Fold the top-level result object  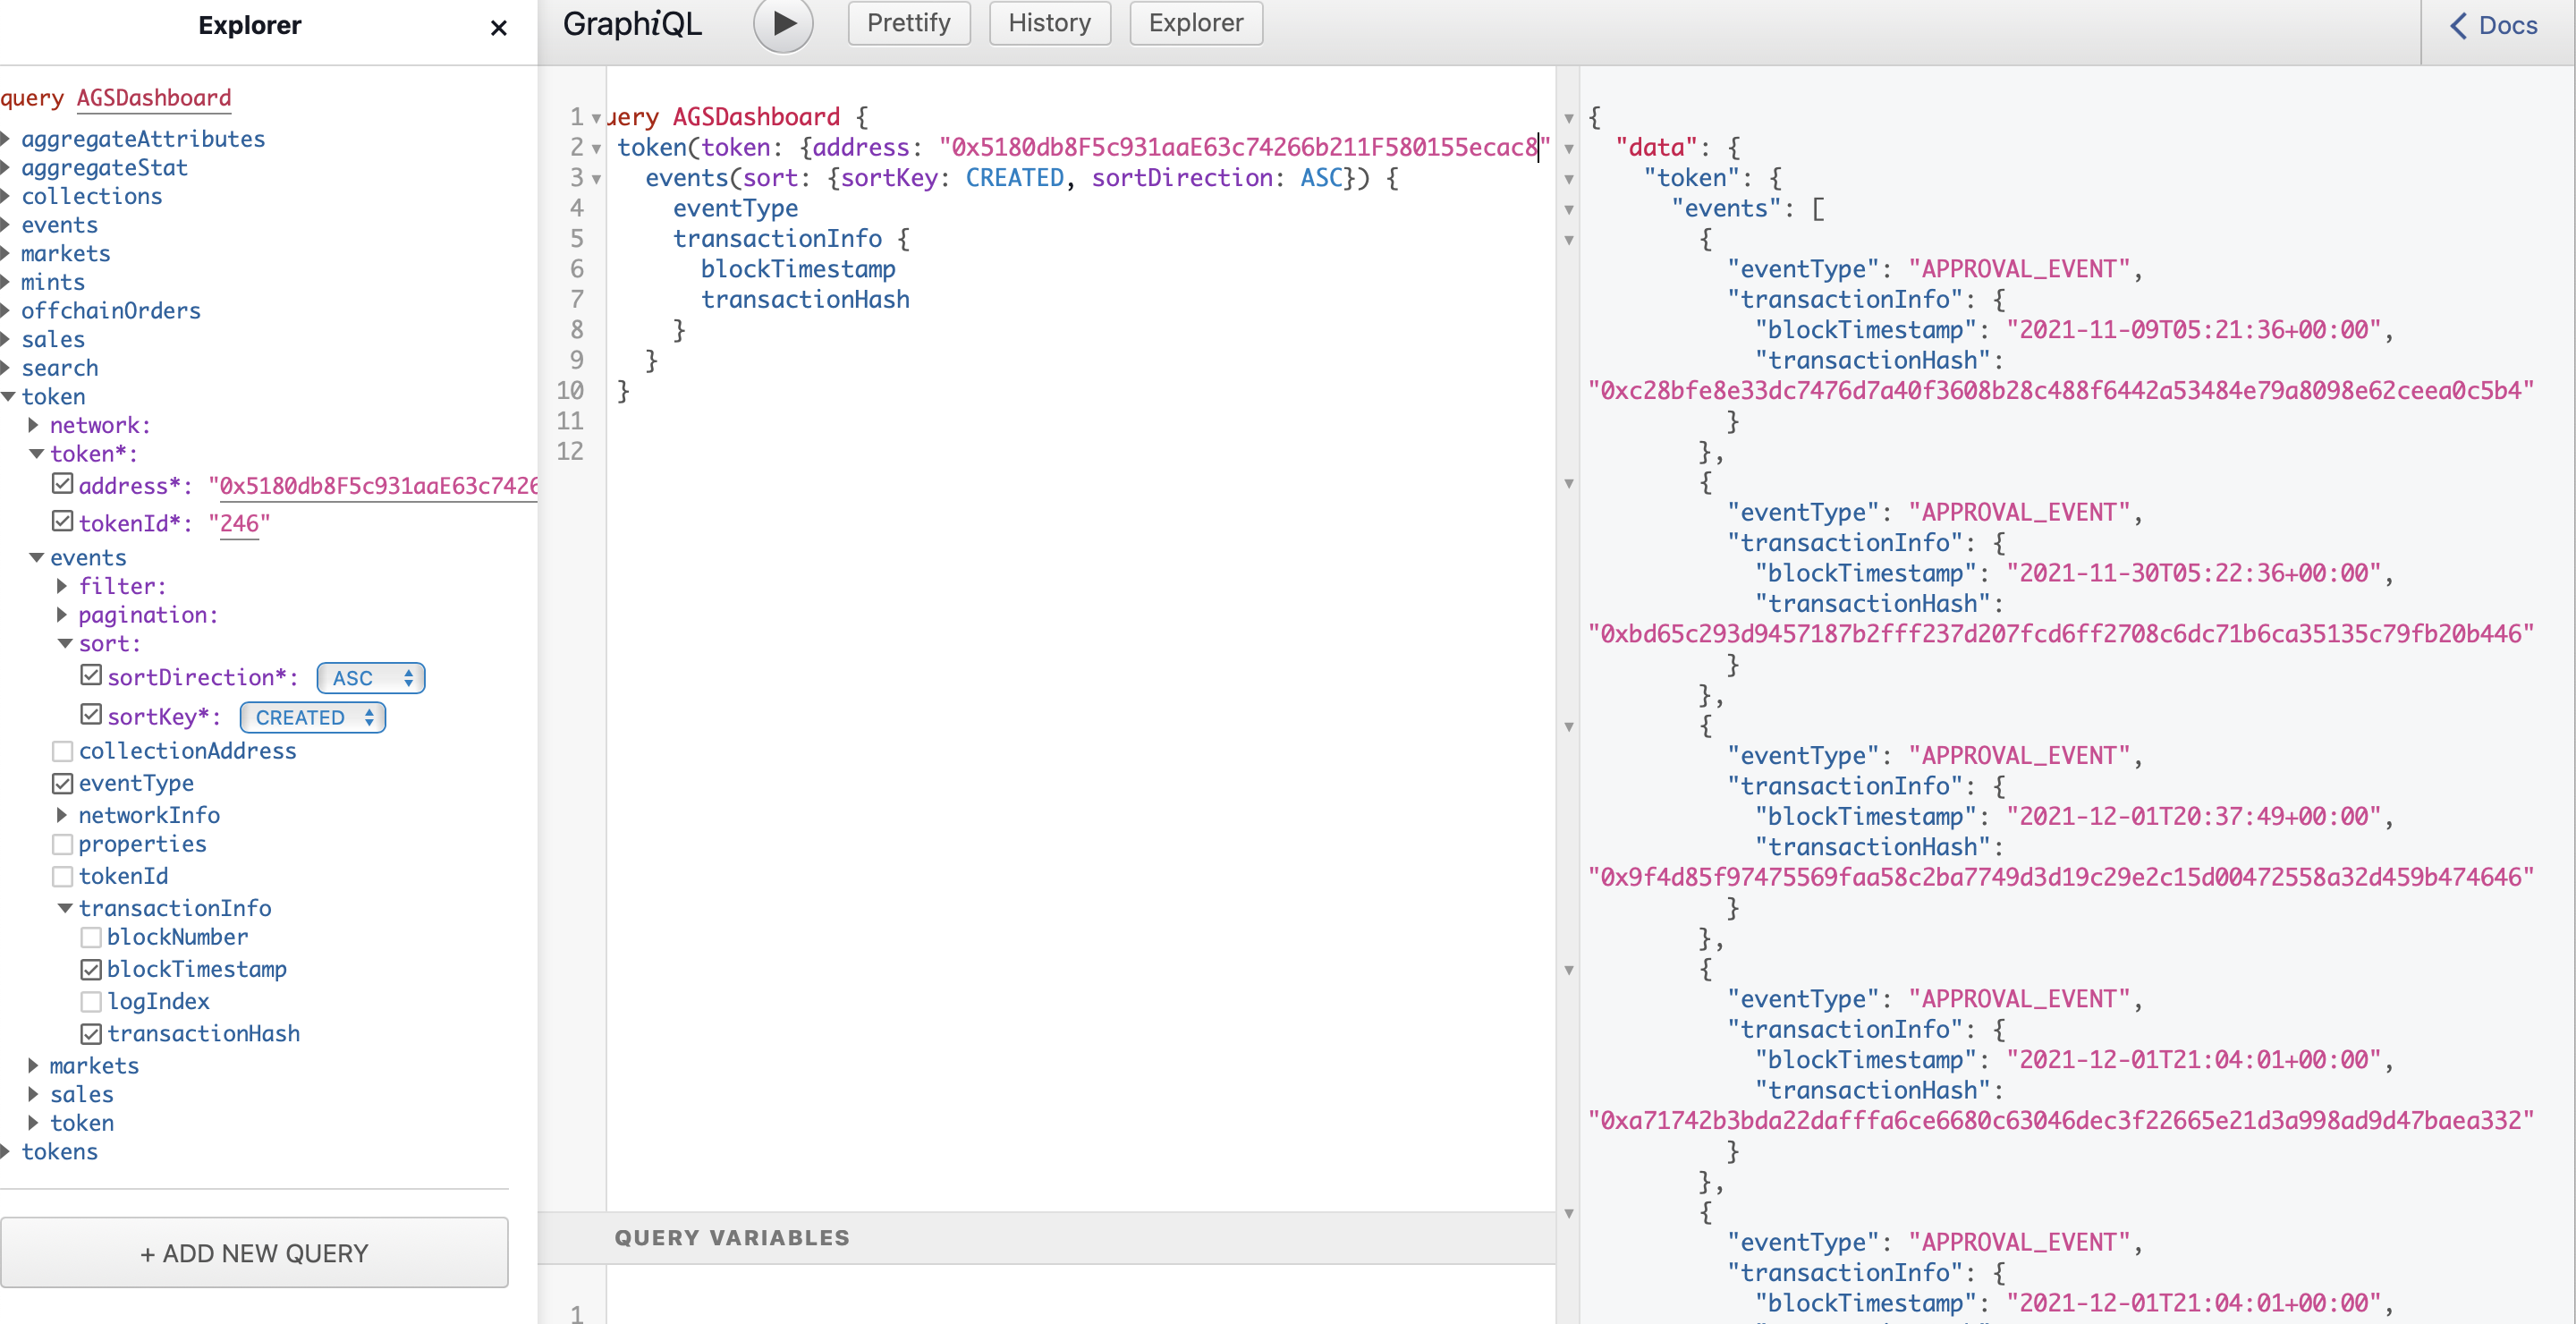(1569, 118)
